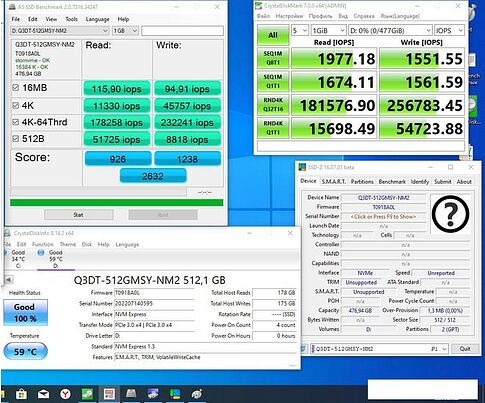Open the Disk menu in CrystalDiskInfo
The height and width of the screenshot is (403, 485).
87,244
